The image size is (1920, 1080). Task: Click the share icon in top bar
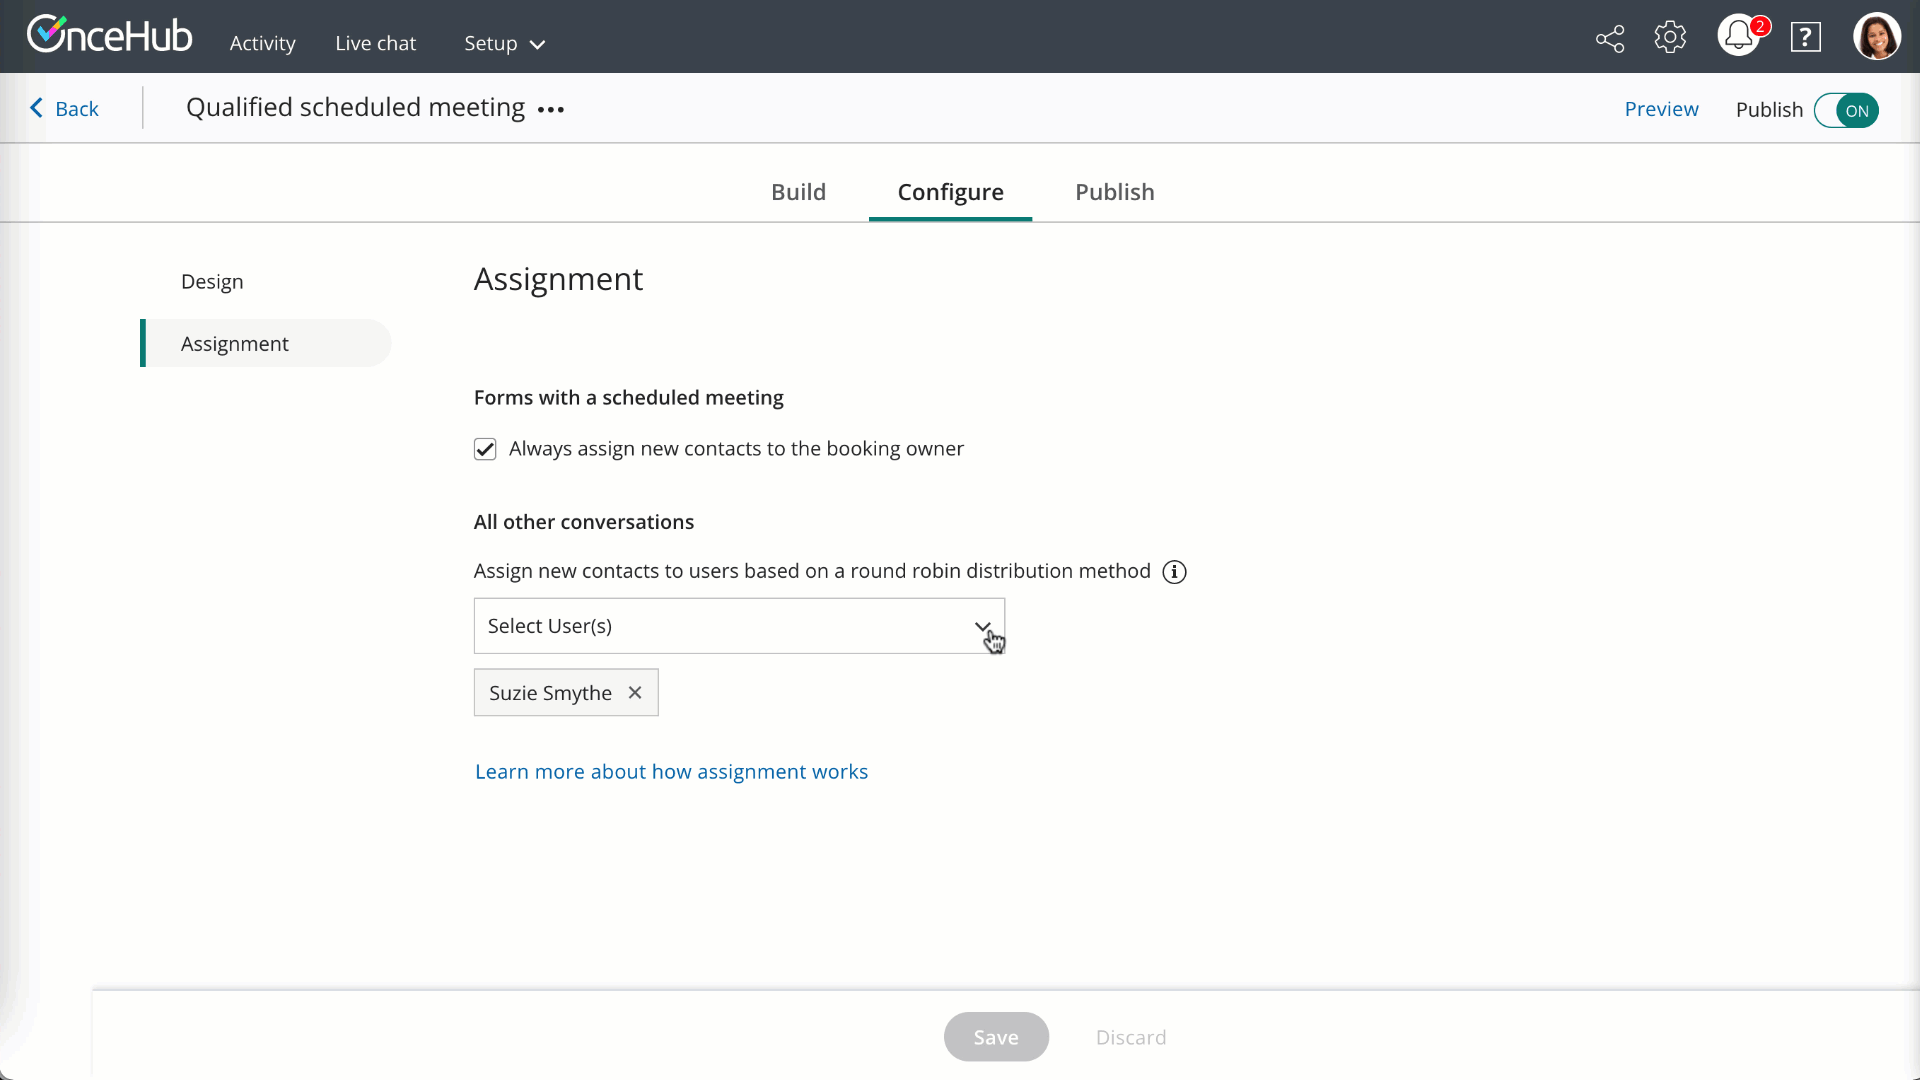click(x=1610, y=39)
